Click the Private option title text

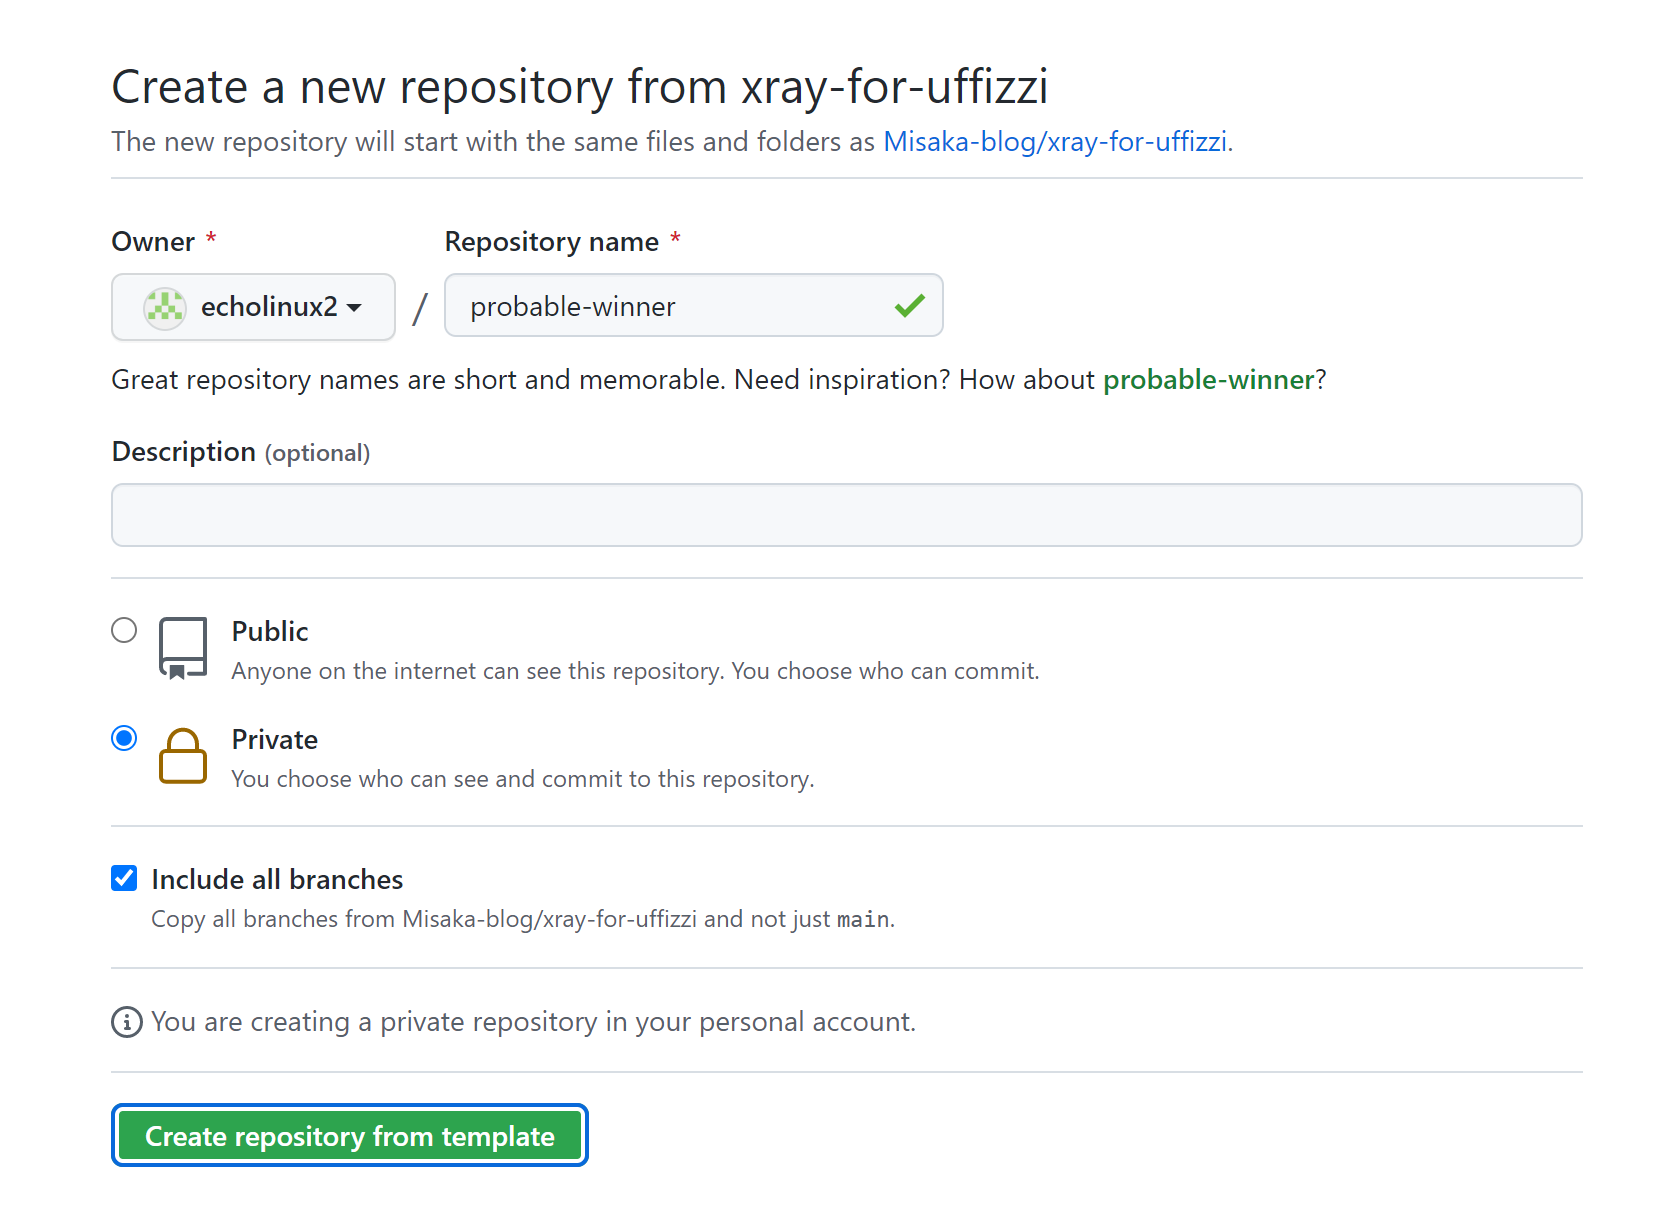click(275, 740)
